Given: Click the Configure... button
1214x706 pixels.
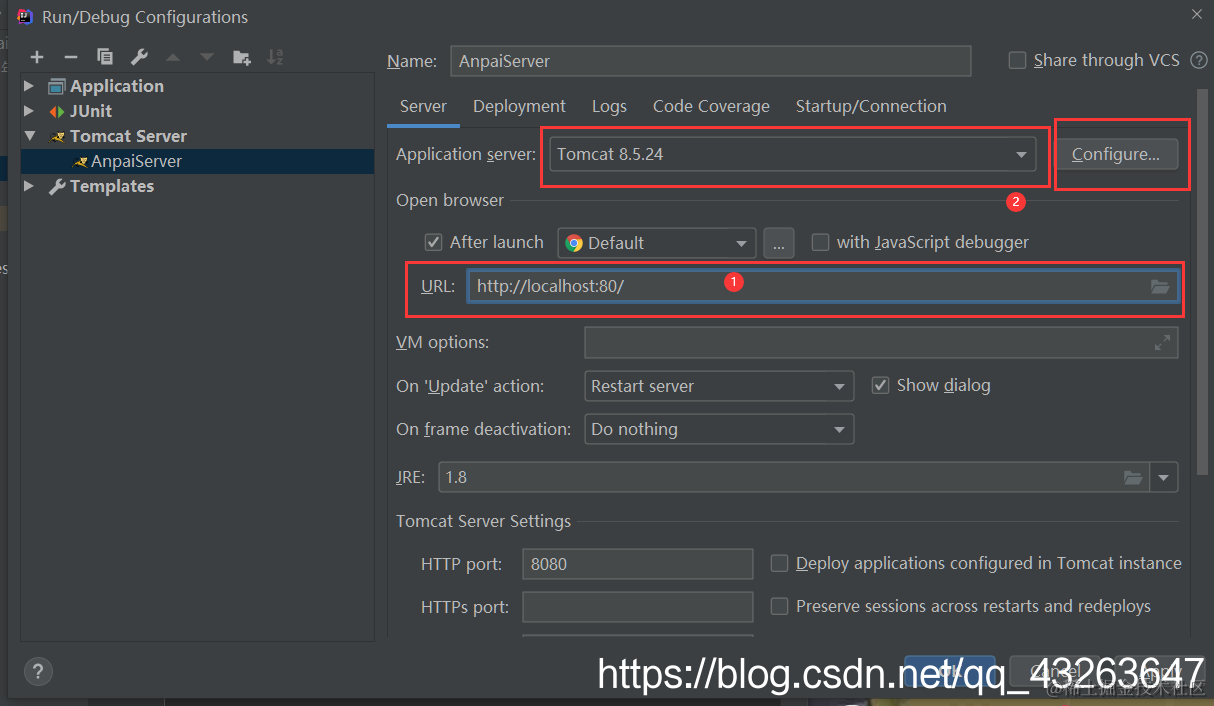Looking at the screenshot, I should tap(1116, 154).
